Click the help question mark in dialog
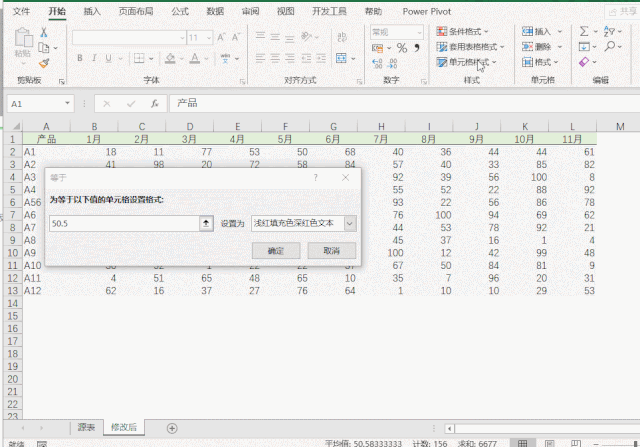The height and width of the screenshot is (447, 640). point(316,177)
